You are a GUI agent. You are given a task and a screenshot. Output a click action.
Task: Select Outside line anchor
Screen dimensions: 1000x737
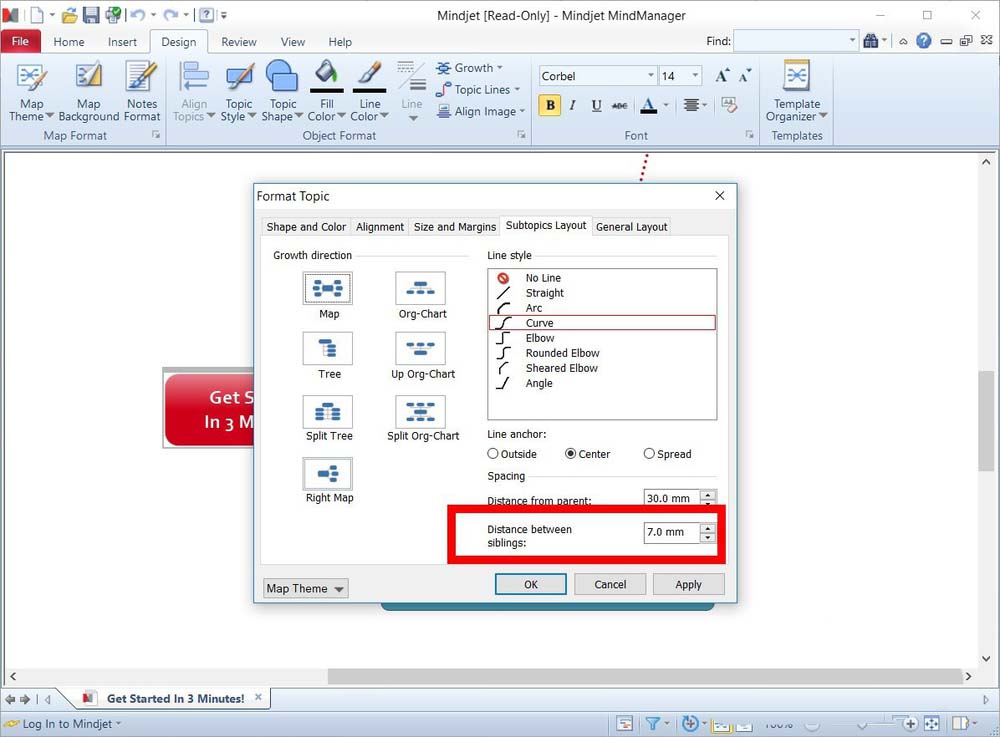(x=493, y=454)
